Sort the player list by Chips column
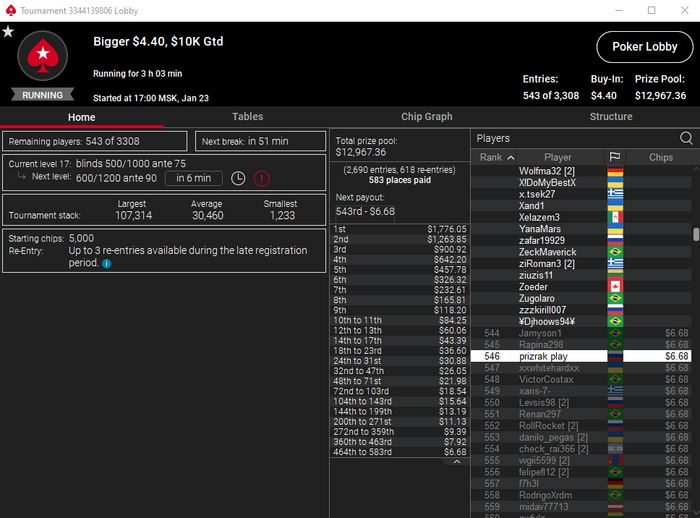The image size is (700, 518). 660,157
